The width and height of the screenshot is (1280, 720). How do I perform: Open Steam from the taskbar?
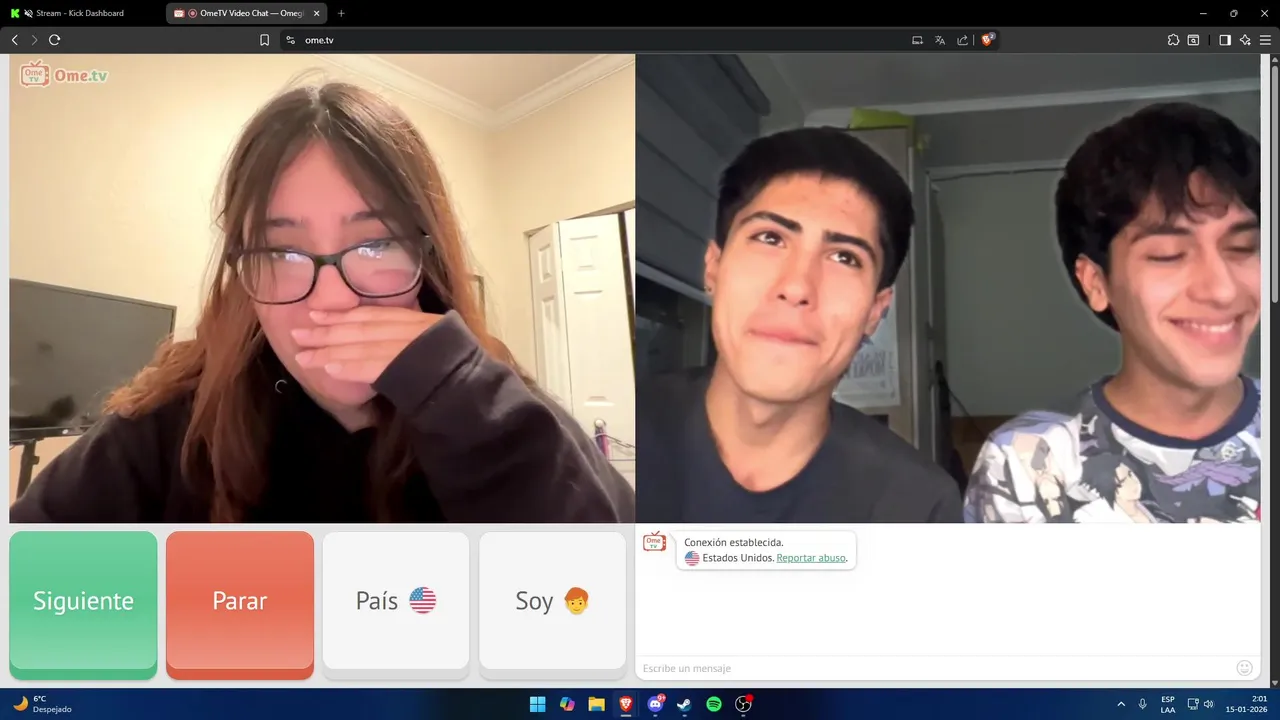point(684,704)
